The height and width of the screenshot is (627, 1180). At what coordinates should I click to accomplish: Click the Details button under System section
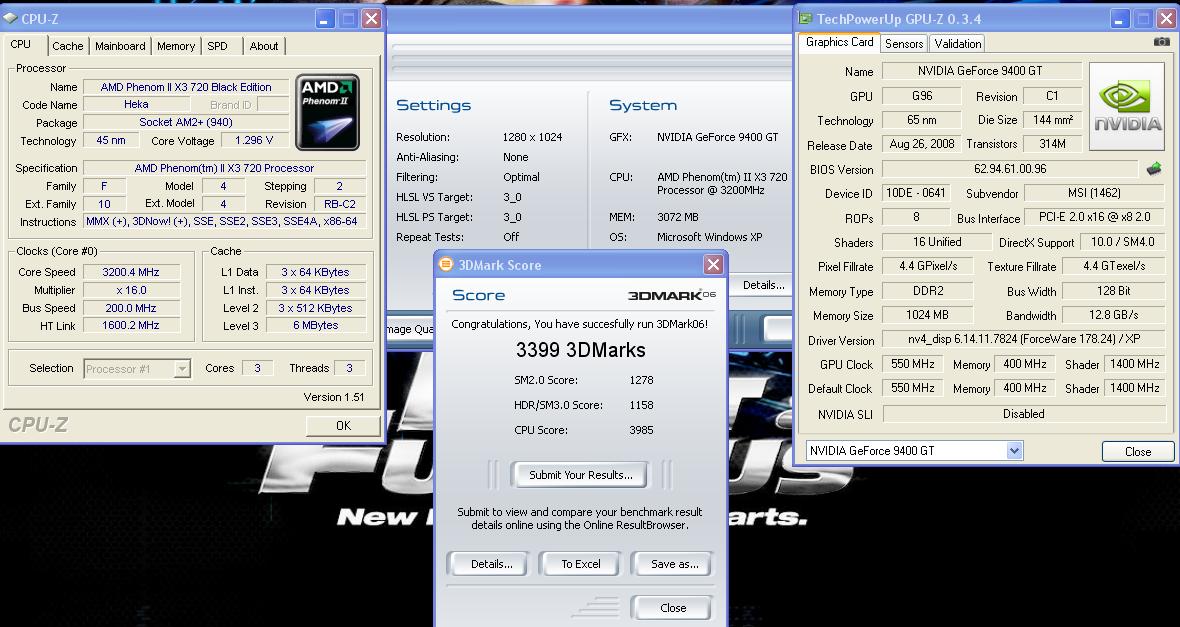762,285
